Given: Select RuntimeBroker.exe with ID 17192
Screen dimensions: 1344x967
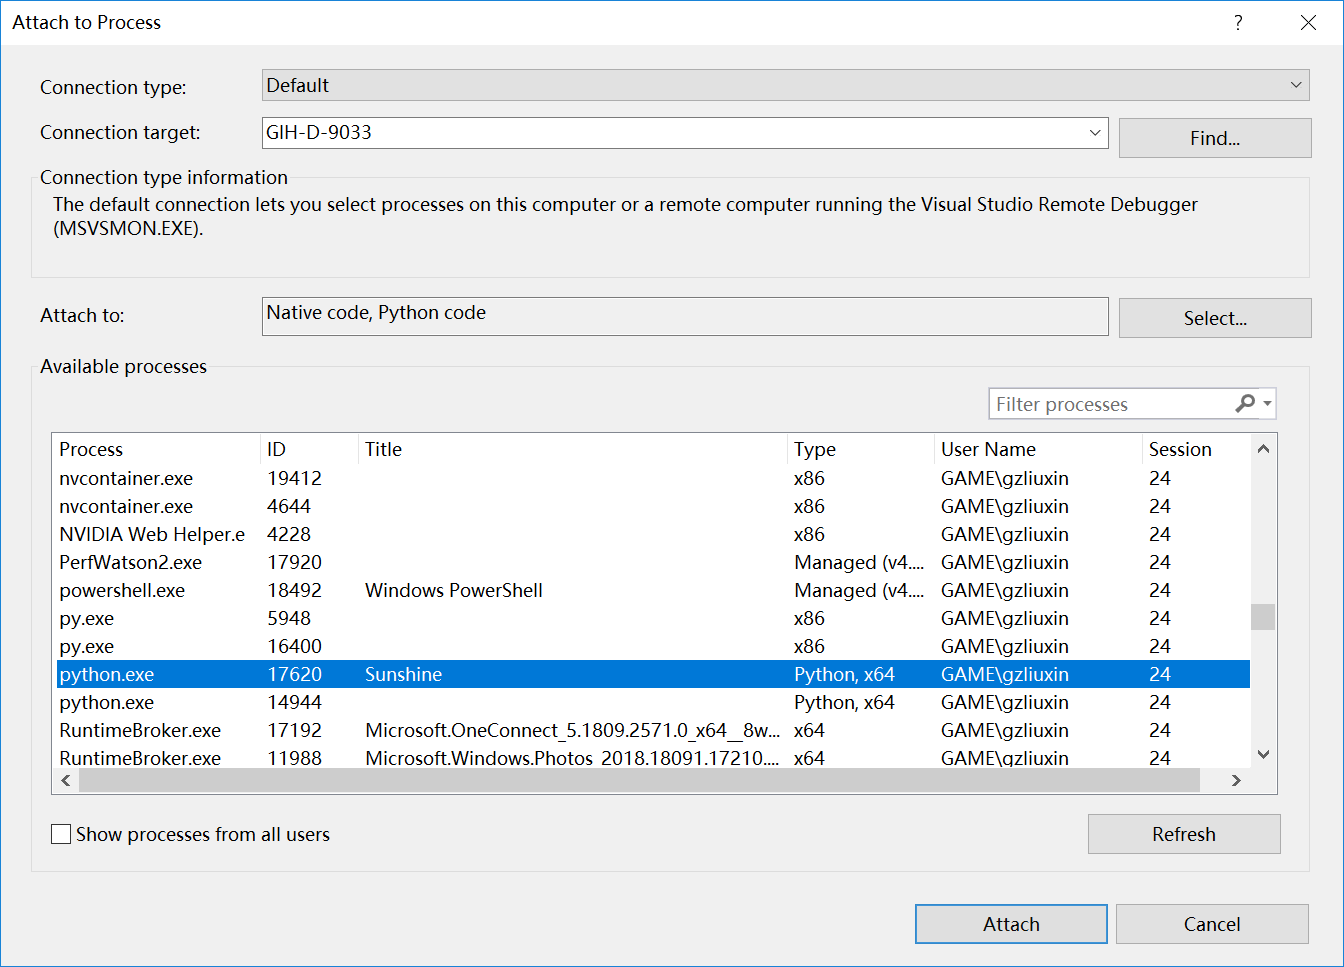Looking at the screenshot, I should 651,730.
